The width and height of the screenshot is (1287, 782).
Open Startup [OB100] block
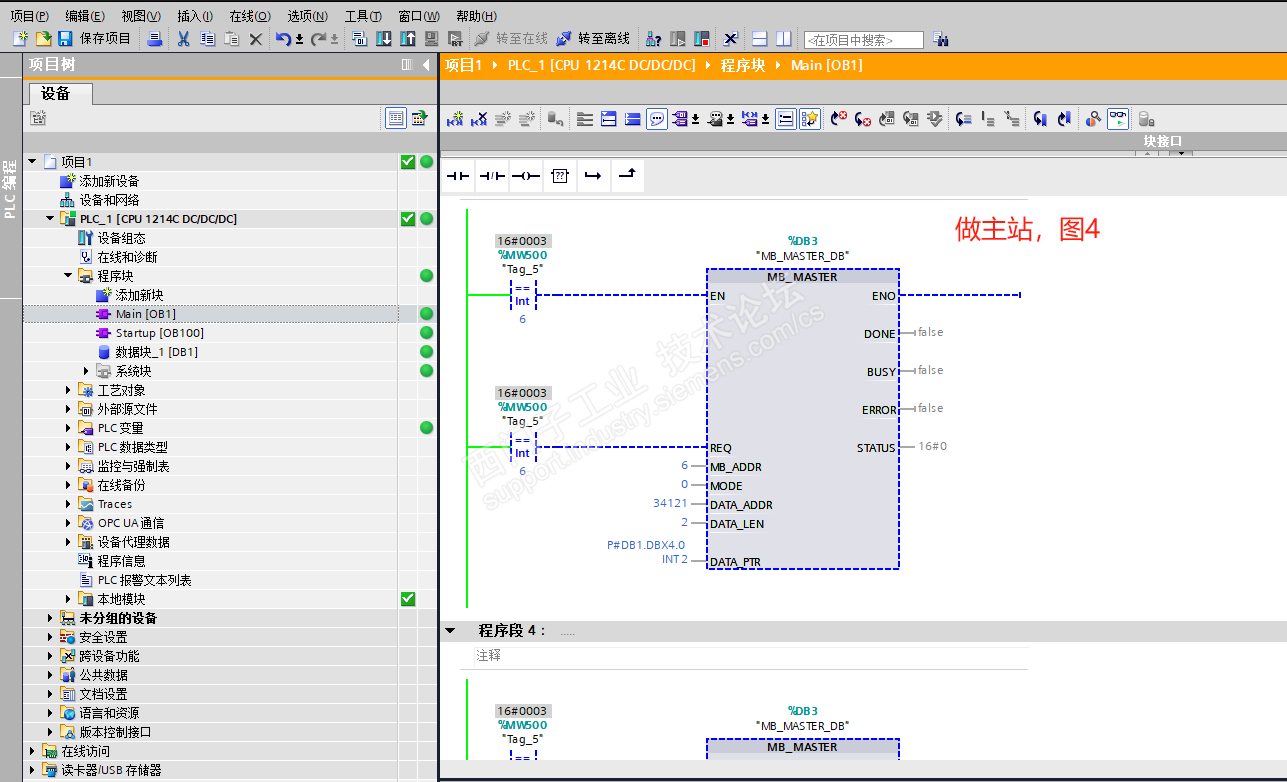point(159,333)
